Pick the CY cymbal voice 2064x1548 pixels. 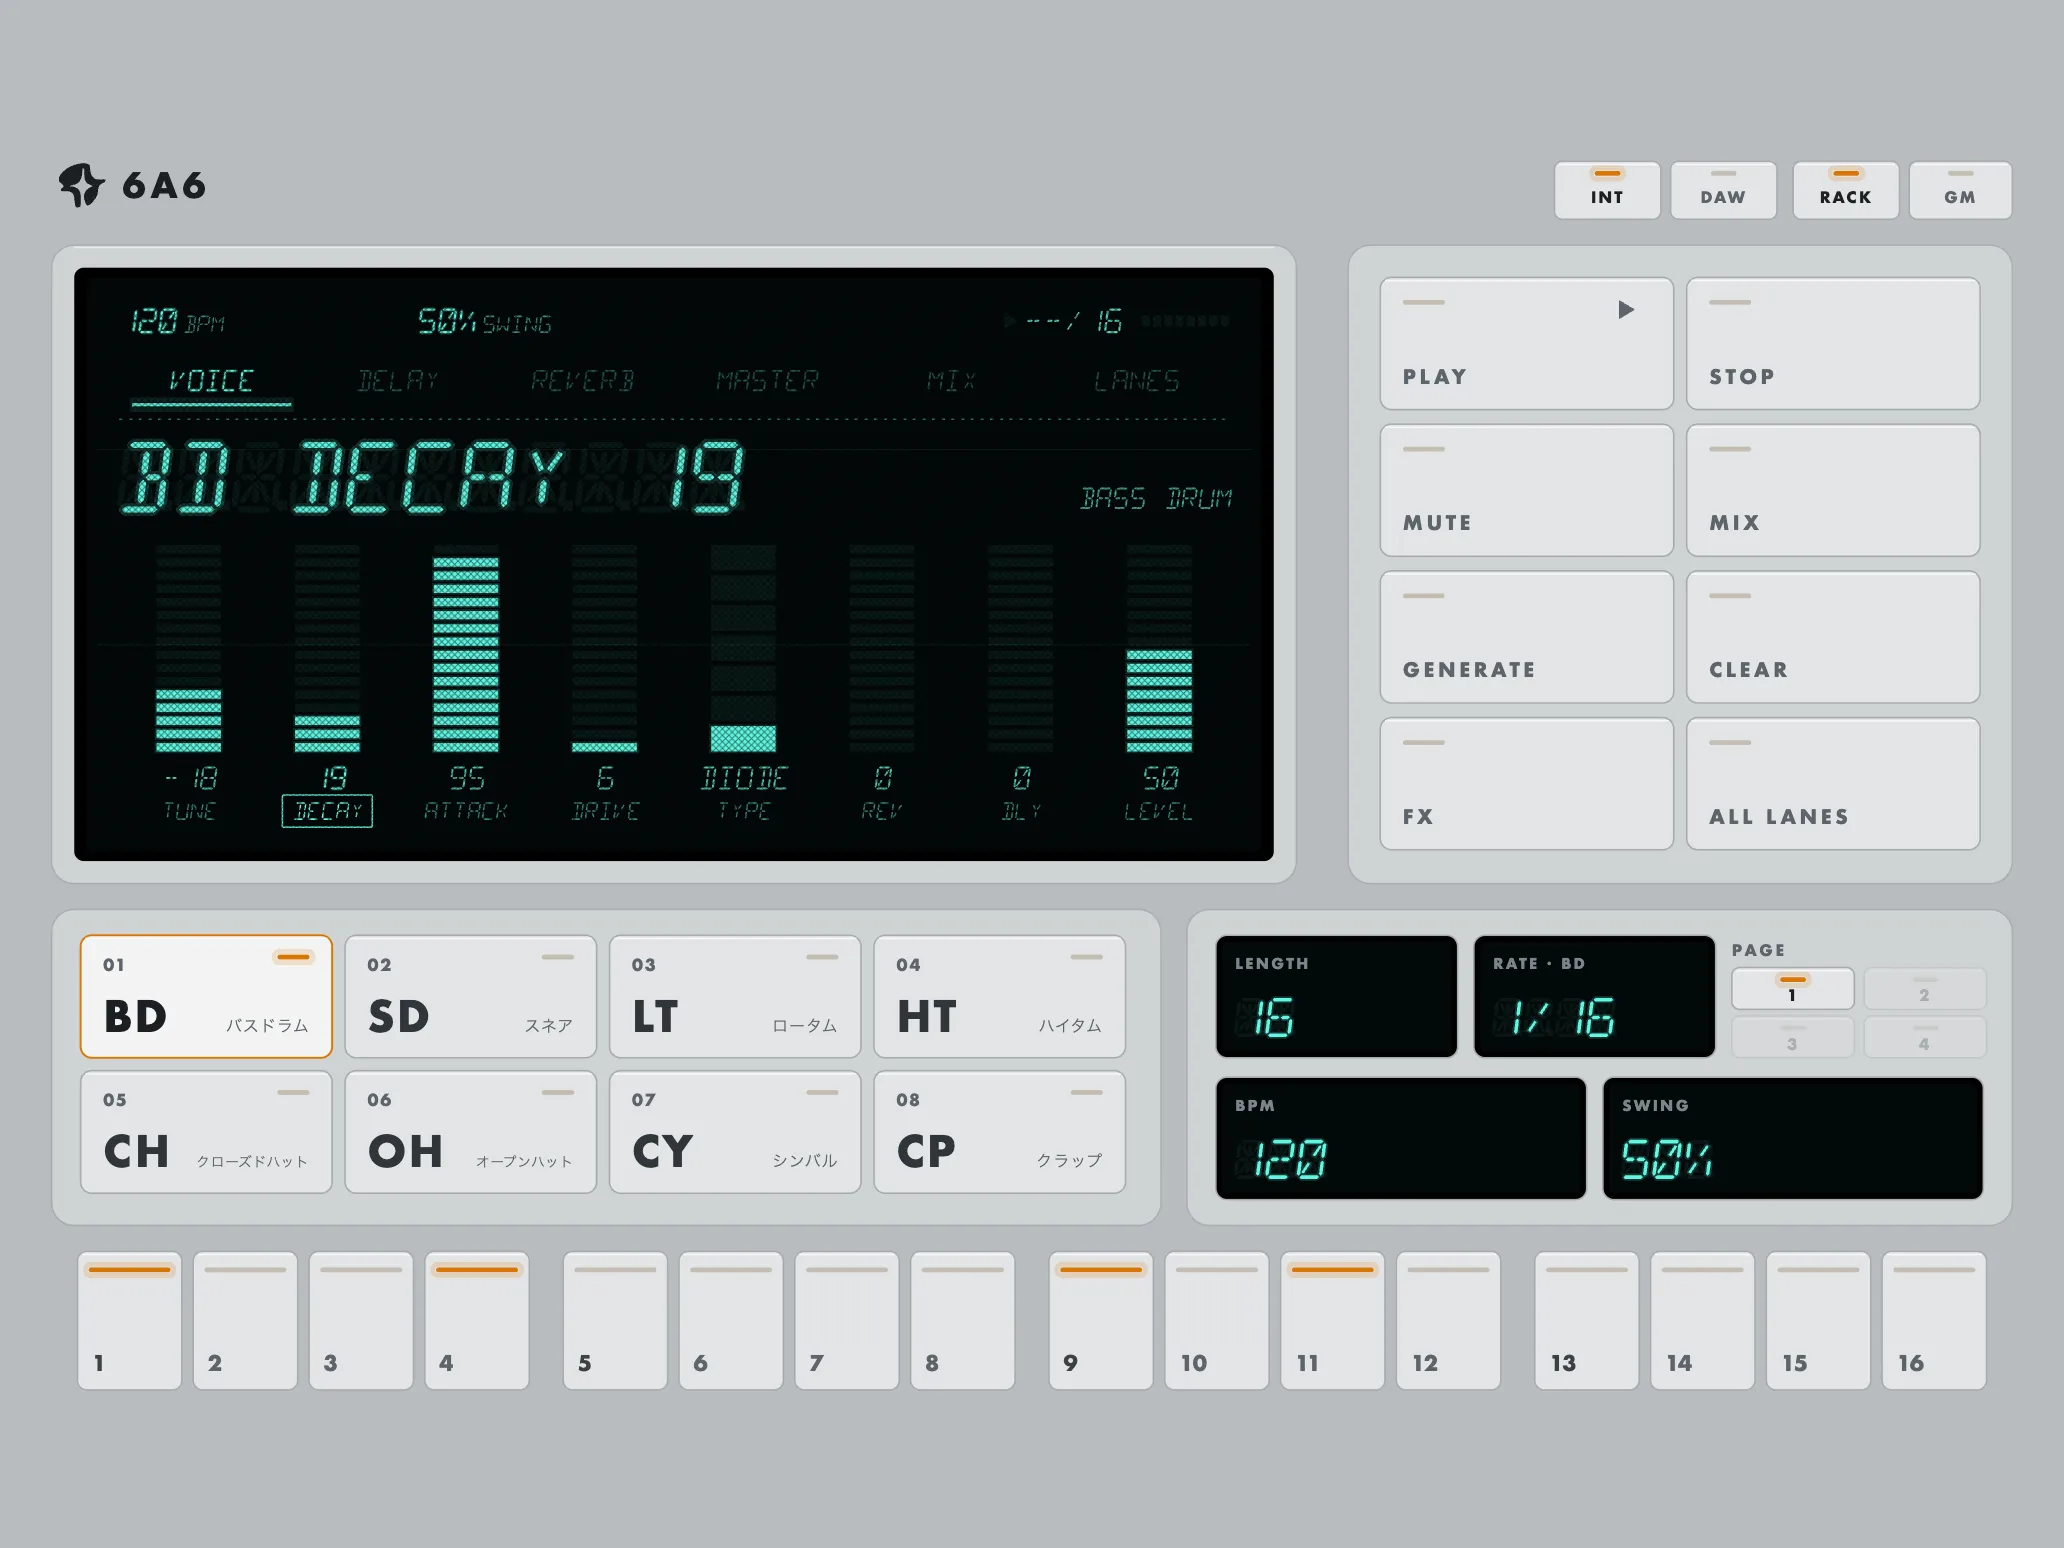[x=735, y=1132]
